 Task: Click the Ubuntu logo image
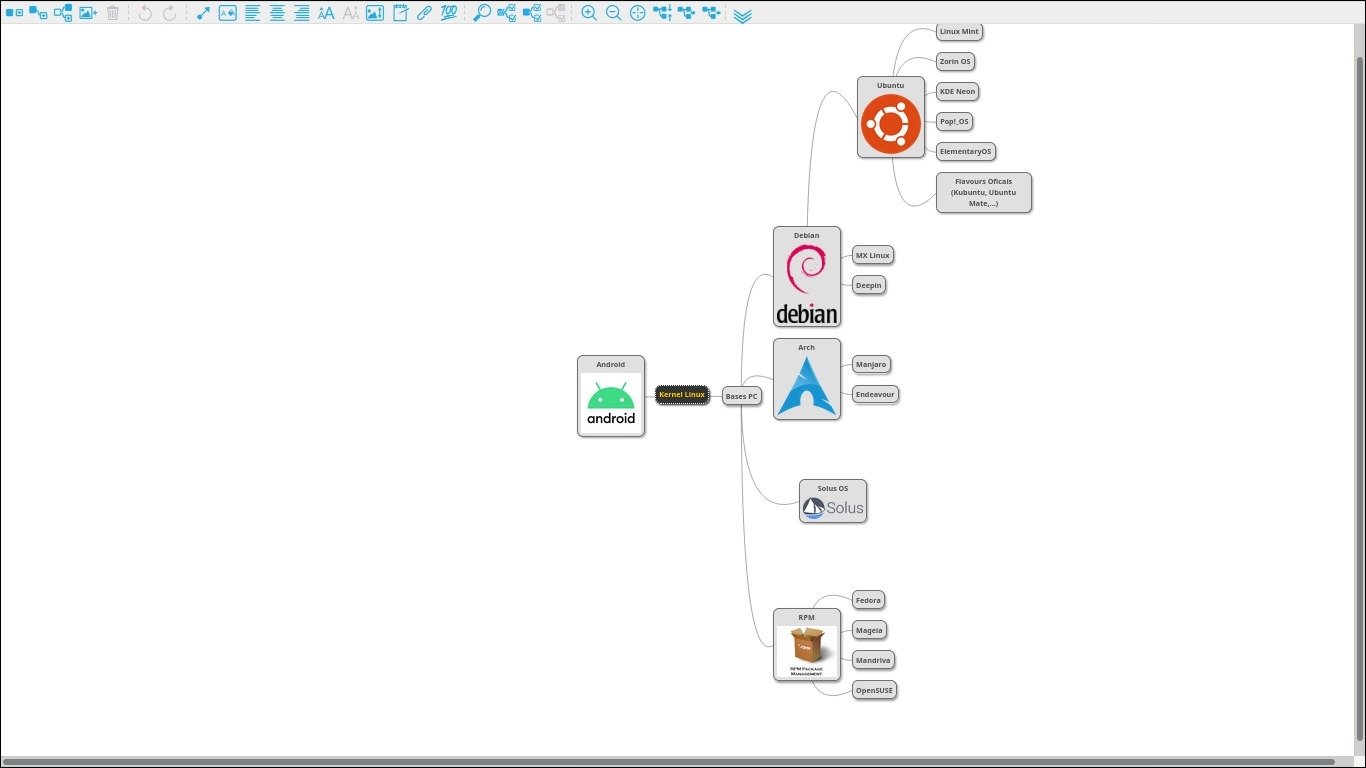[891, 125]
